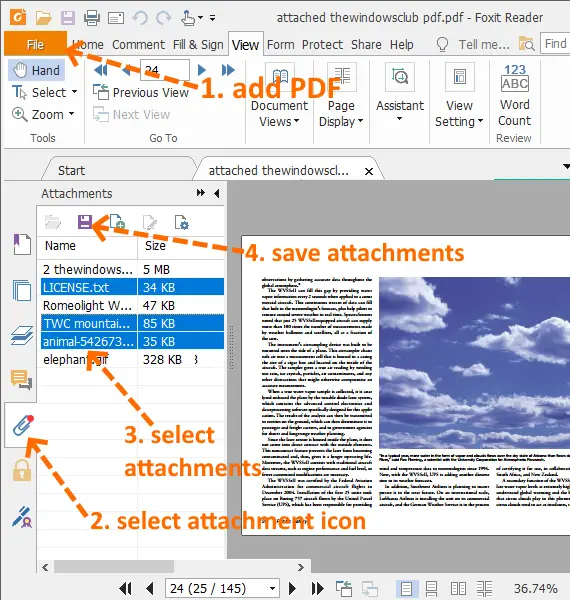Open the Bookmarks sidebar panel icon

22,244
